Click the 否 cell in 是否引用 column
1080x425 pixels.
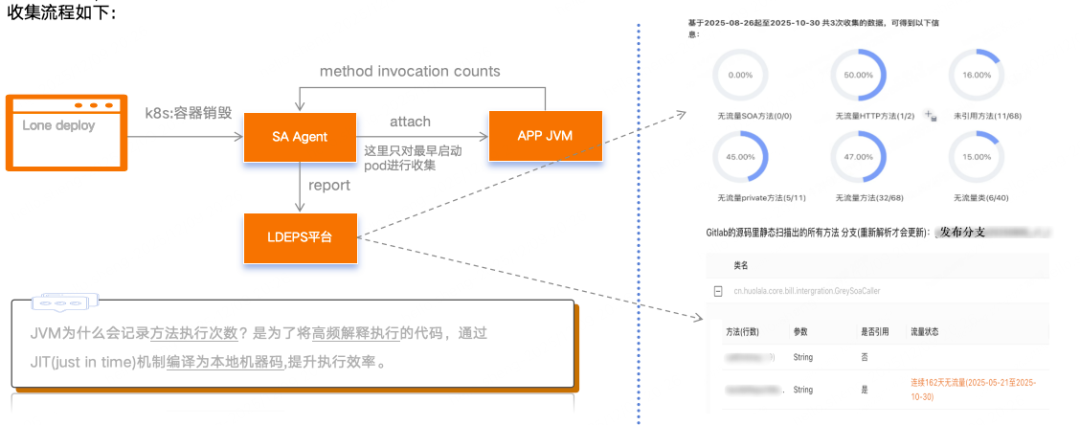(x=864, y=357)
